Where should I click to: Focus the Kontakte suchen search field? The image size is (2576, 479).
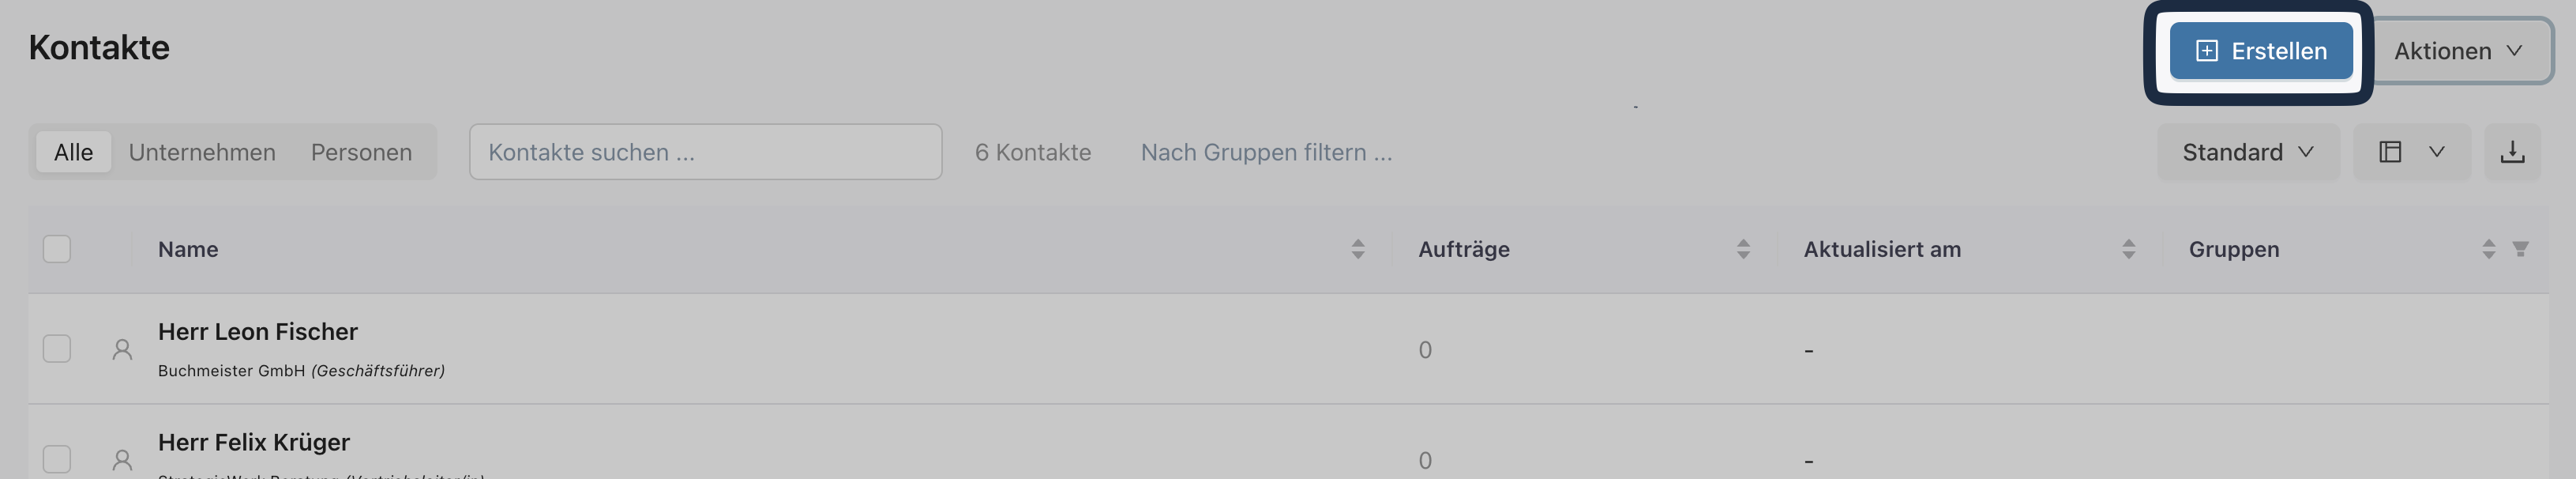[705, 152]
